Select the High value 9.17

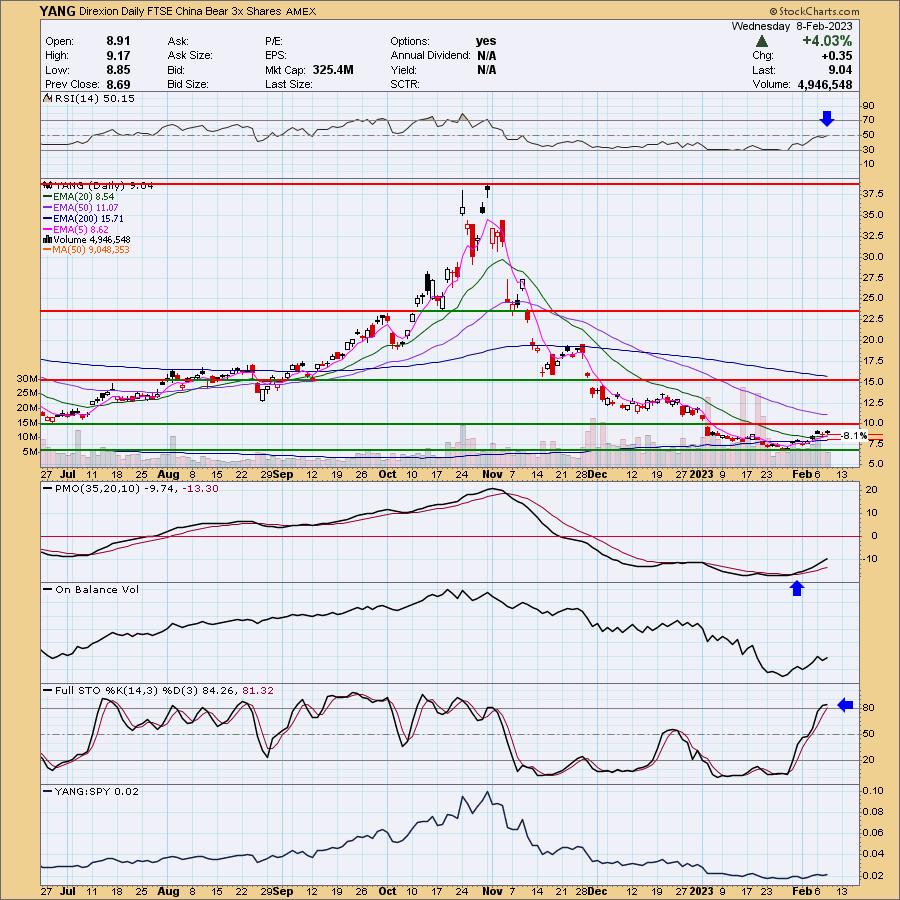tap(118, 55)
